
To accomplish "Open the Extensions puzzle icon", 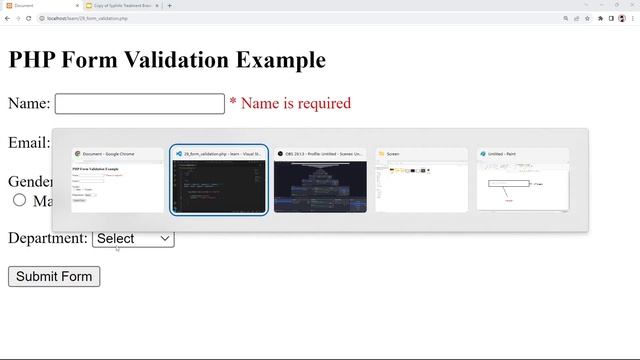I will pos(600,18).
